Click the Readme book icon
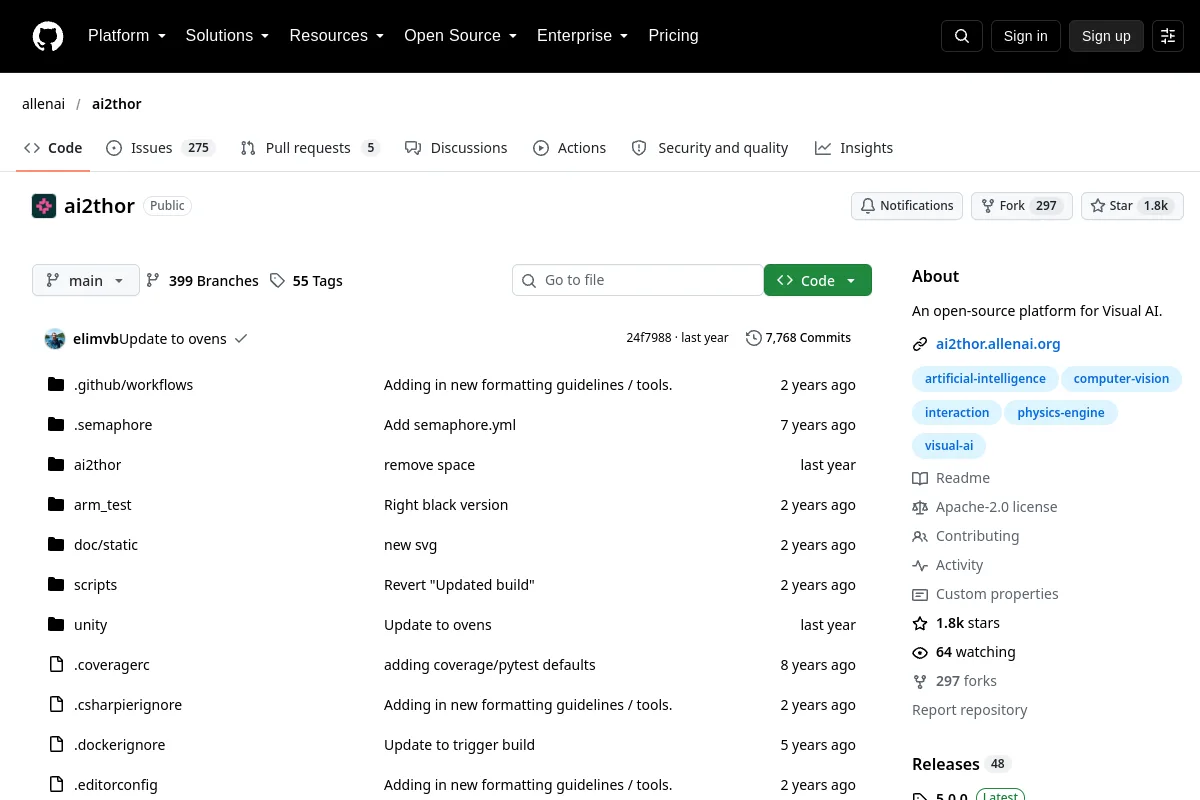This screenshot has width=1200, height=800. (920, 478)
